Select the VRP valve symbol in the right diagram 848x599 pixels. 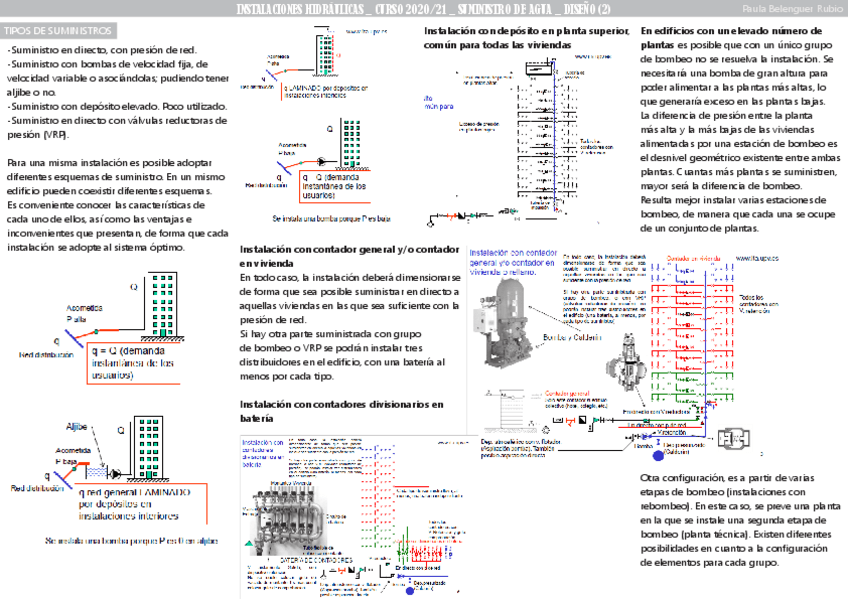coord(629,359)
